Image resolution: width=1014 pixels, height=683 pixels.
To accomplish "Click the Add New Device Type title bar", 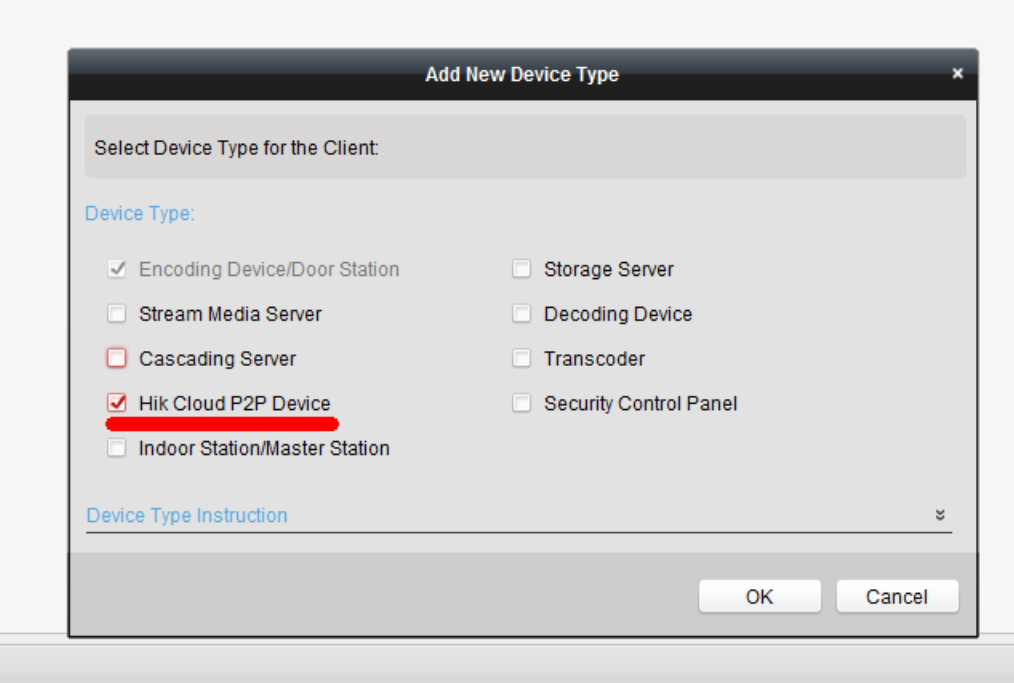I will click(522, 75).
